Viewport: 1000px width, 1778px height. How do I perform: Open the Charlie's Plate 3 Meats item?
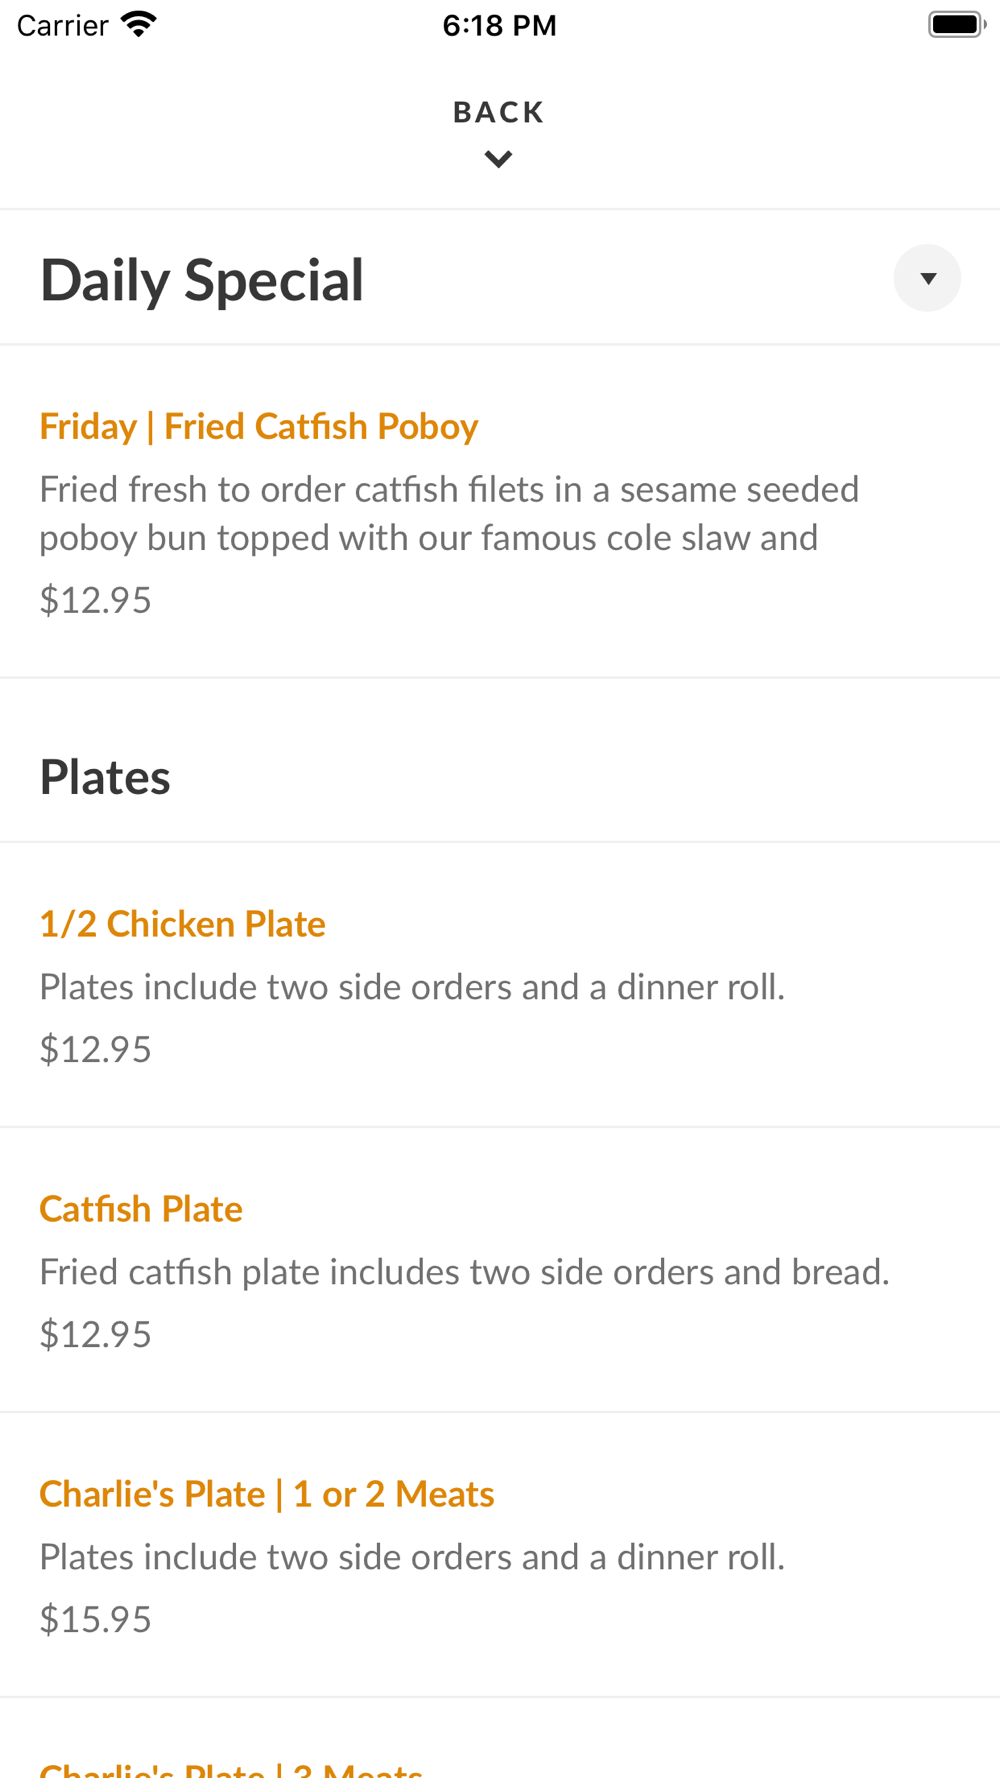231,1768
